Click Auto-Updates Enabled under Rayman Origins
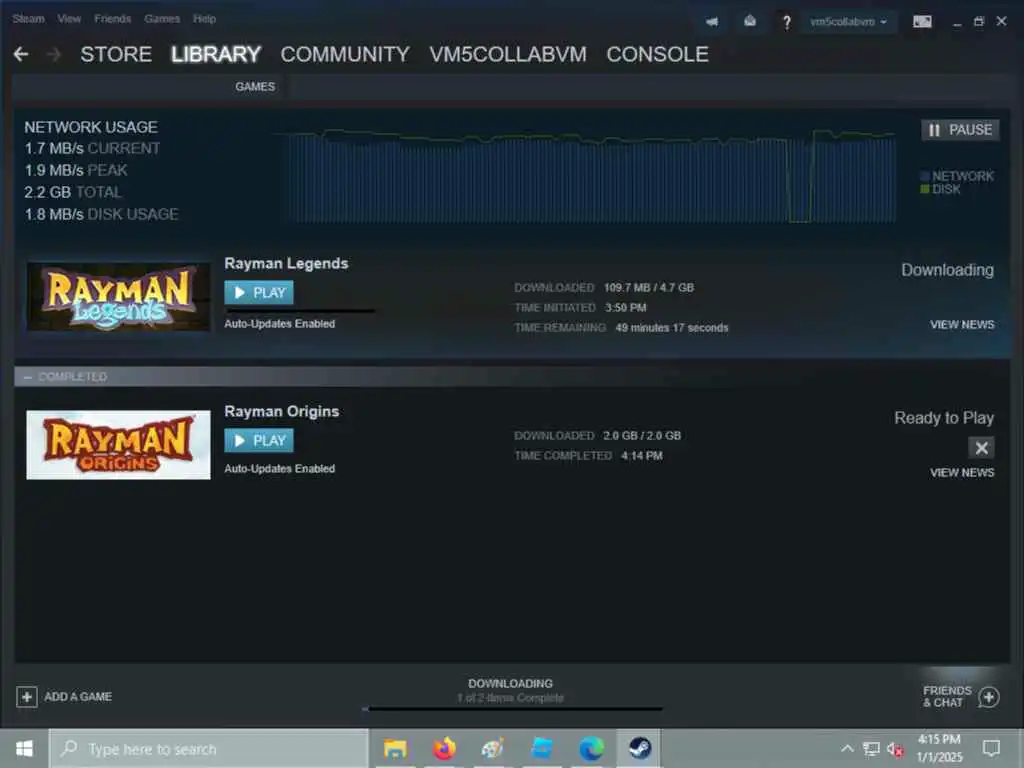Image resolution: width=1024 pixels, height=768 pixels. coord(280,469)
